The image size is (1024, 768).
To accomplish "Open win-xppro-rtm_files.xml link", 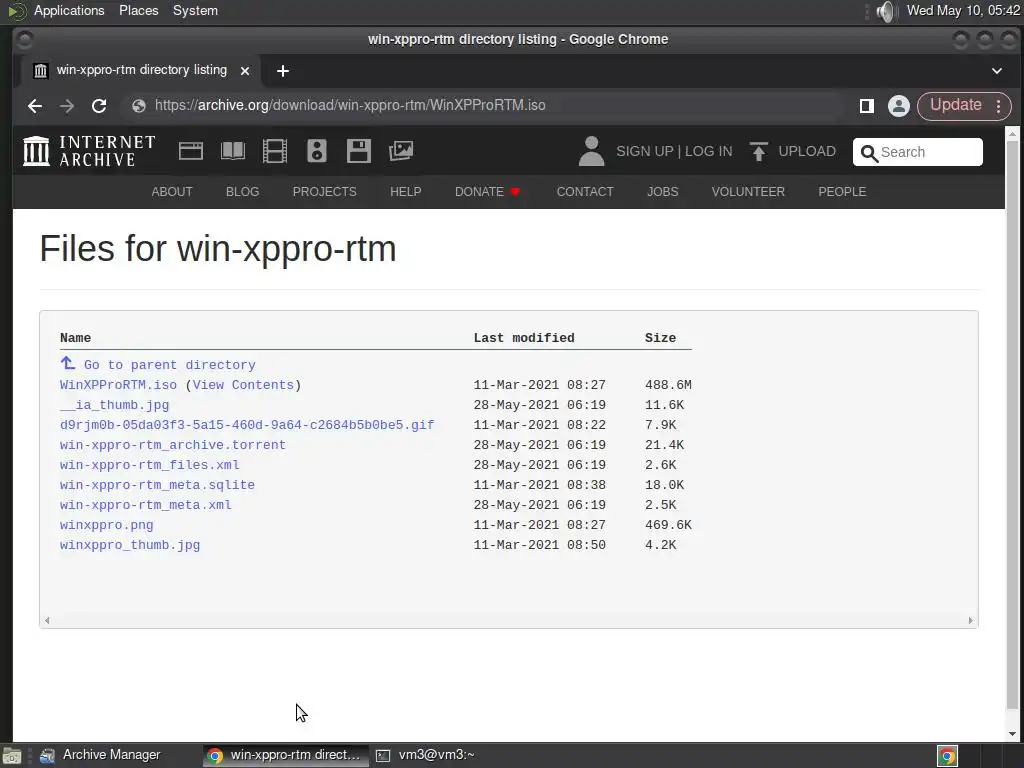I will coord(150,465).
